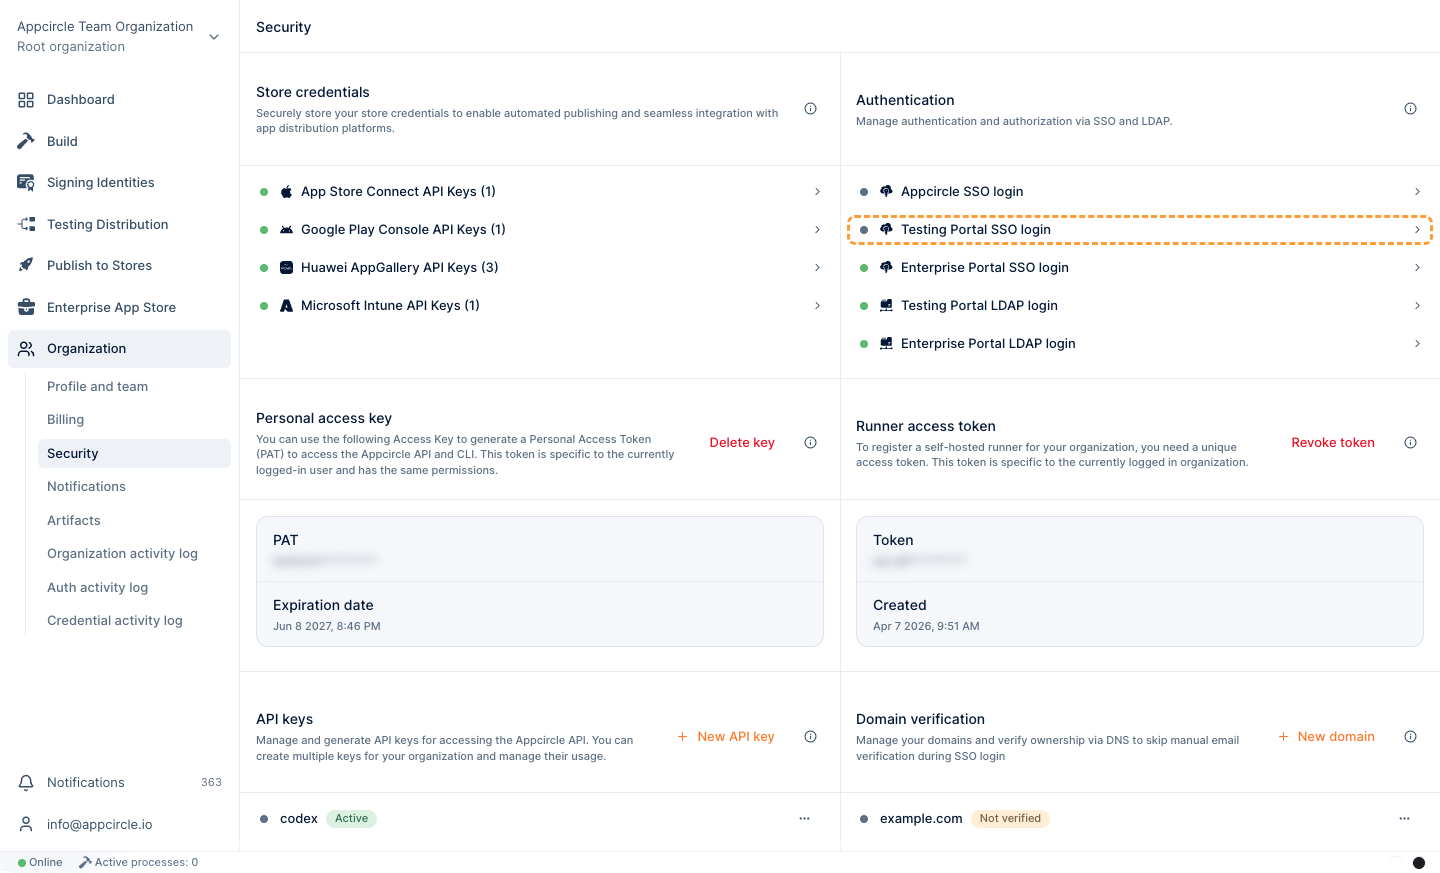Open more options for example.com domain
Screen dimensions: 1440x873
click(1404, 819)
